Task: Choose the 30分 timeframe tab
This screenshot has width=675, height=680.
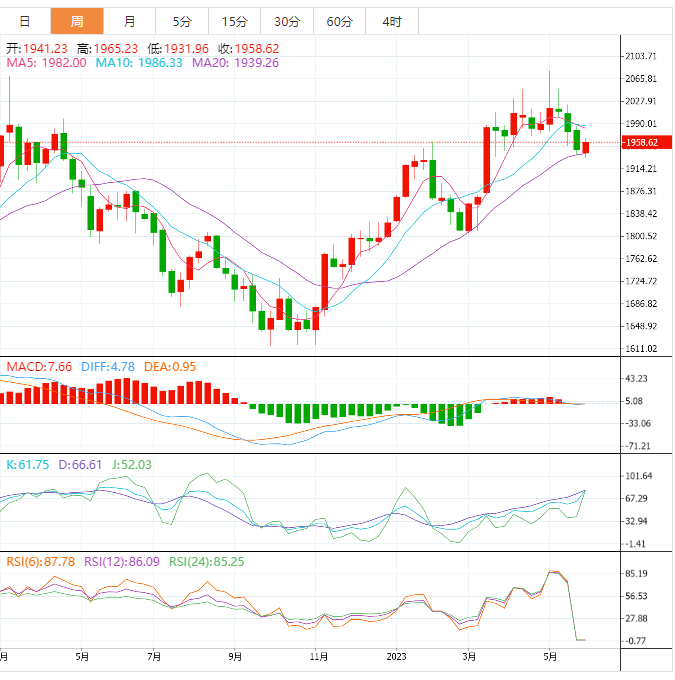Action: click(286, 21)
